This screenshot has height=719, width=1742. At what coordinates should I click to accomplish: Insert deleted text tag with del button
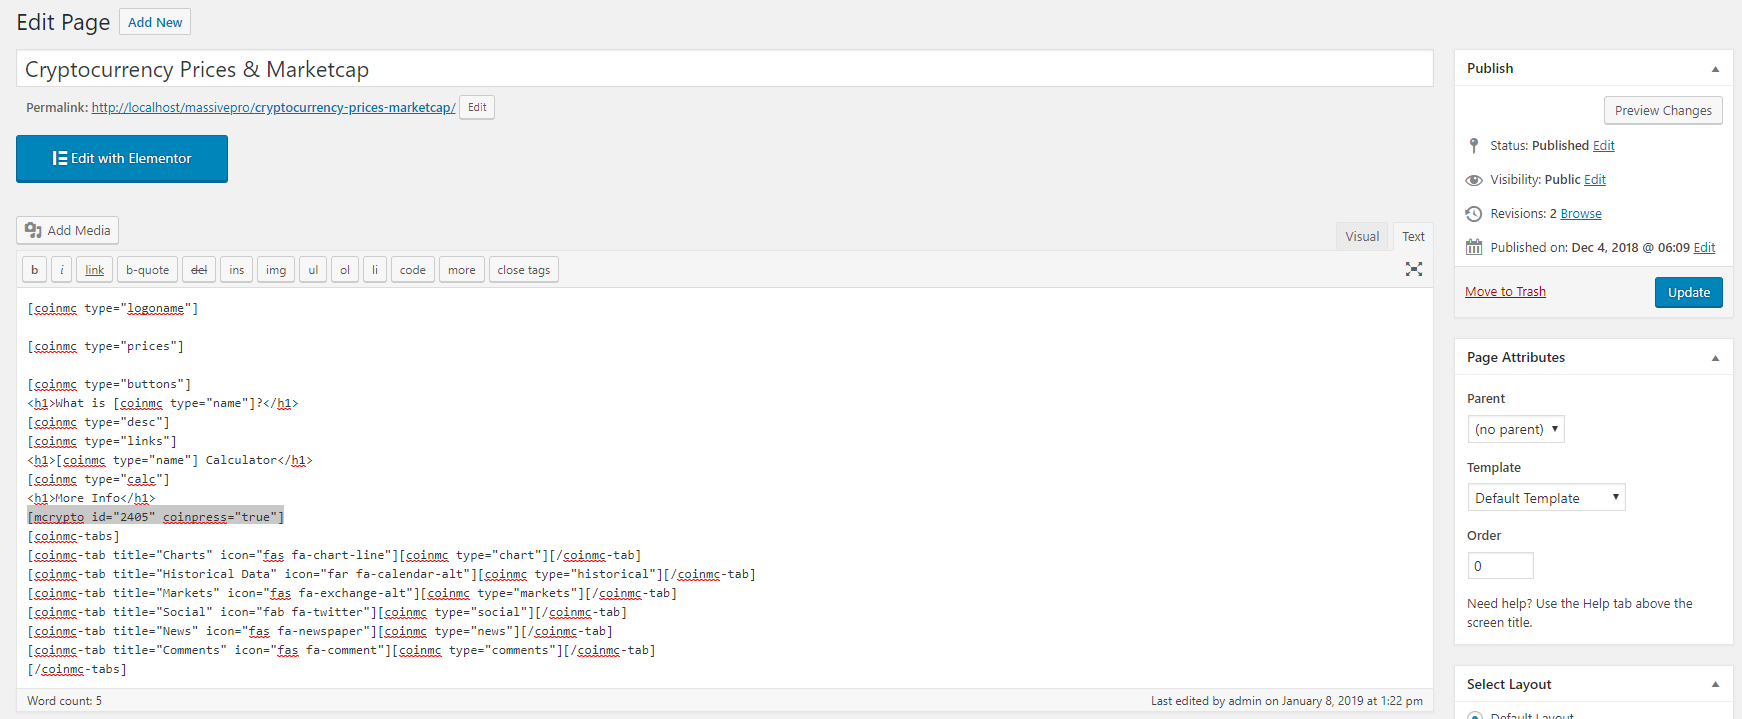(x=199, y=270)
